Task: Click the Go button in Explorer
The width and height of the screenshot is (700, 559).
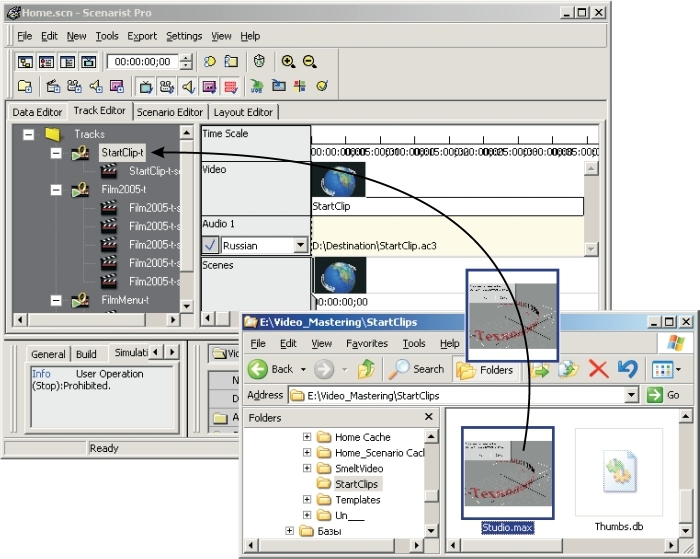Action: click(664, 395)
